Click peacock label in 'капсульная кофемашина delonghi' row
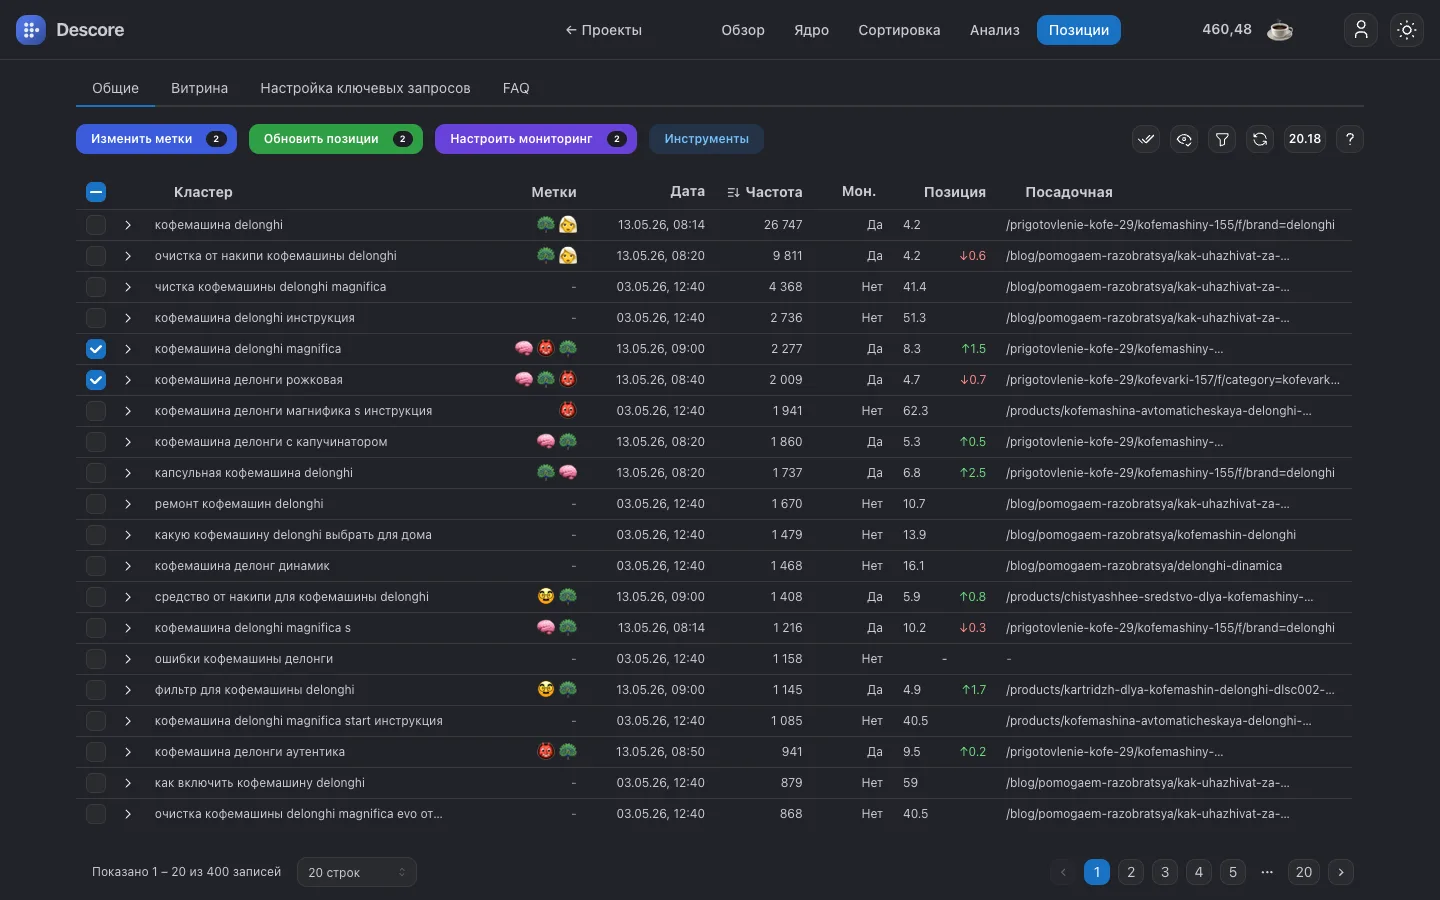This screenshot has width=1440, height=900. (546, 473)
